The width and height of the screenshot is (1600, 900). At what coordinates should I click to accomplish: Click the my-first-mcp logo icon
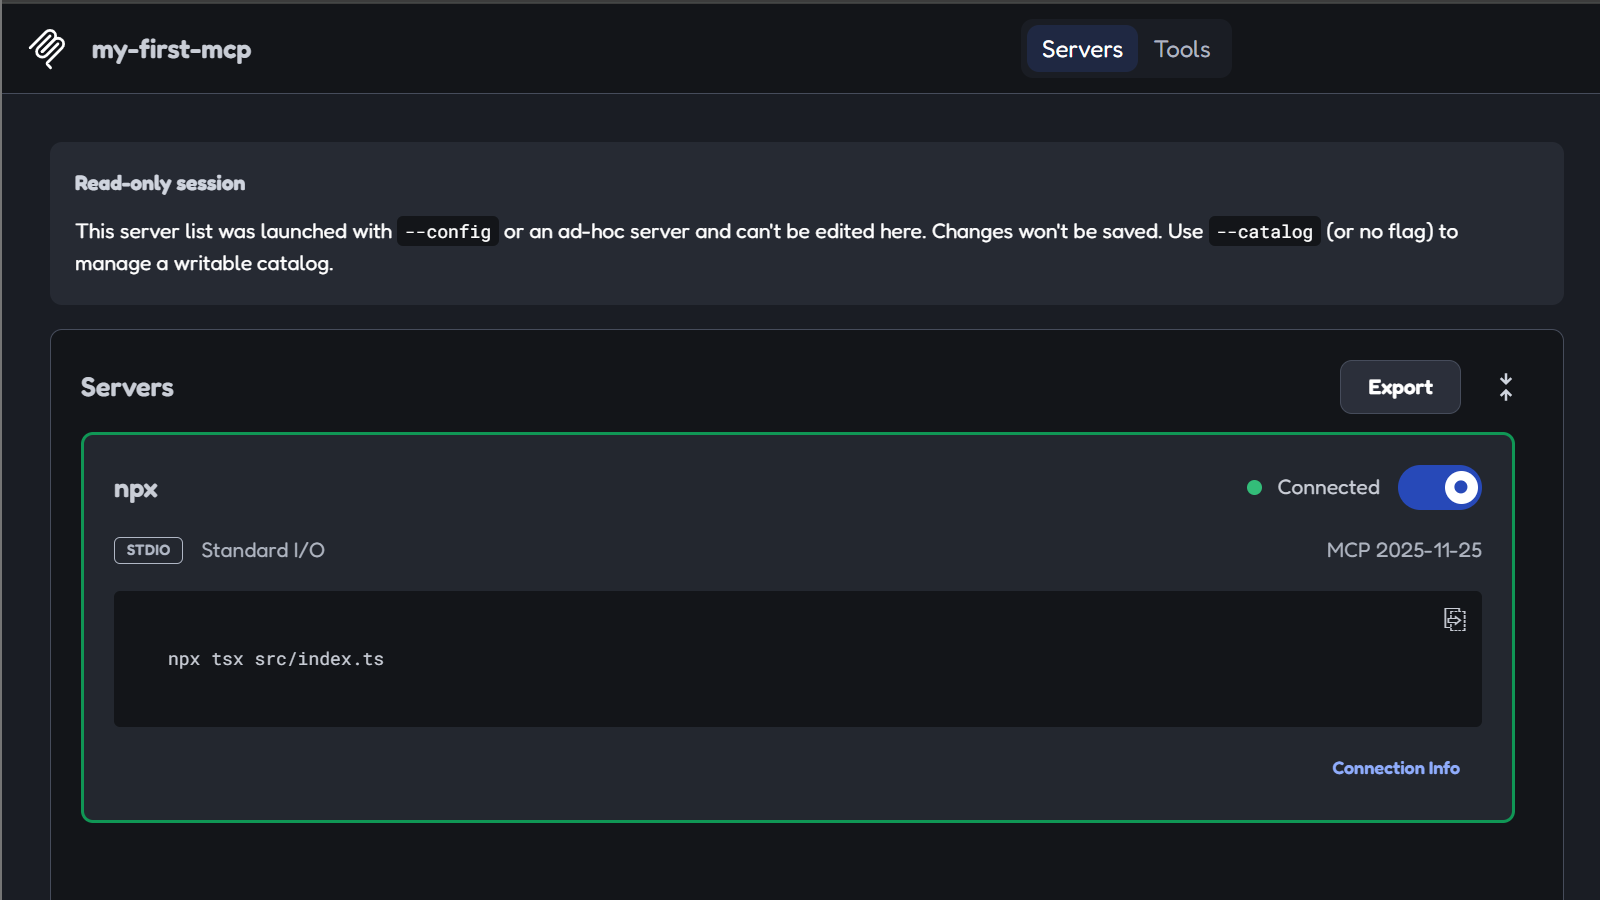pos(47,49)
